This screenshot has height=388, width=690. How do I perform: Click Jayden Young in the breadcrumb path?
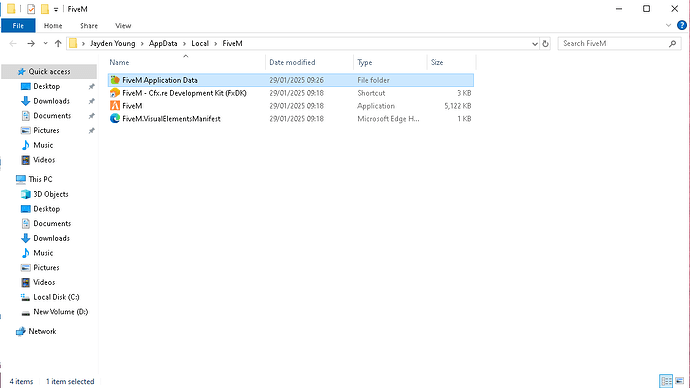113,43
